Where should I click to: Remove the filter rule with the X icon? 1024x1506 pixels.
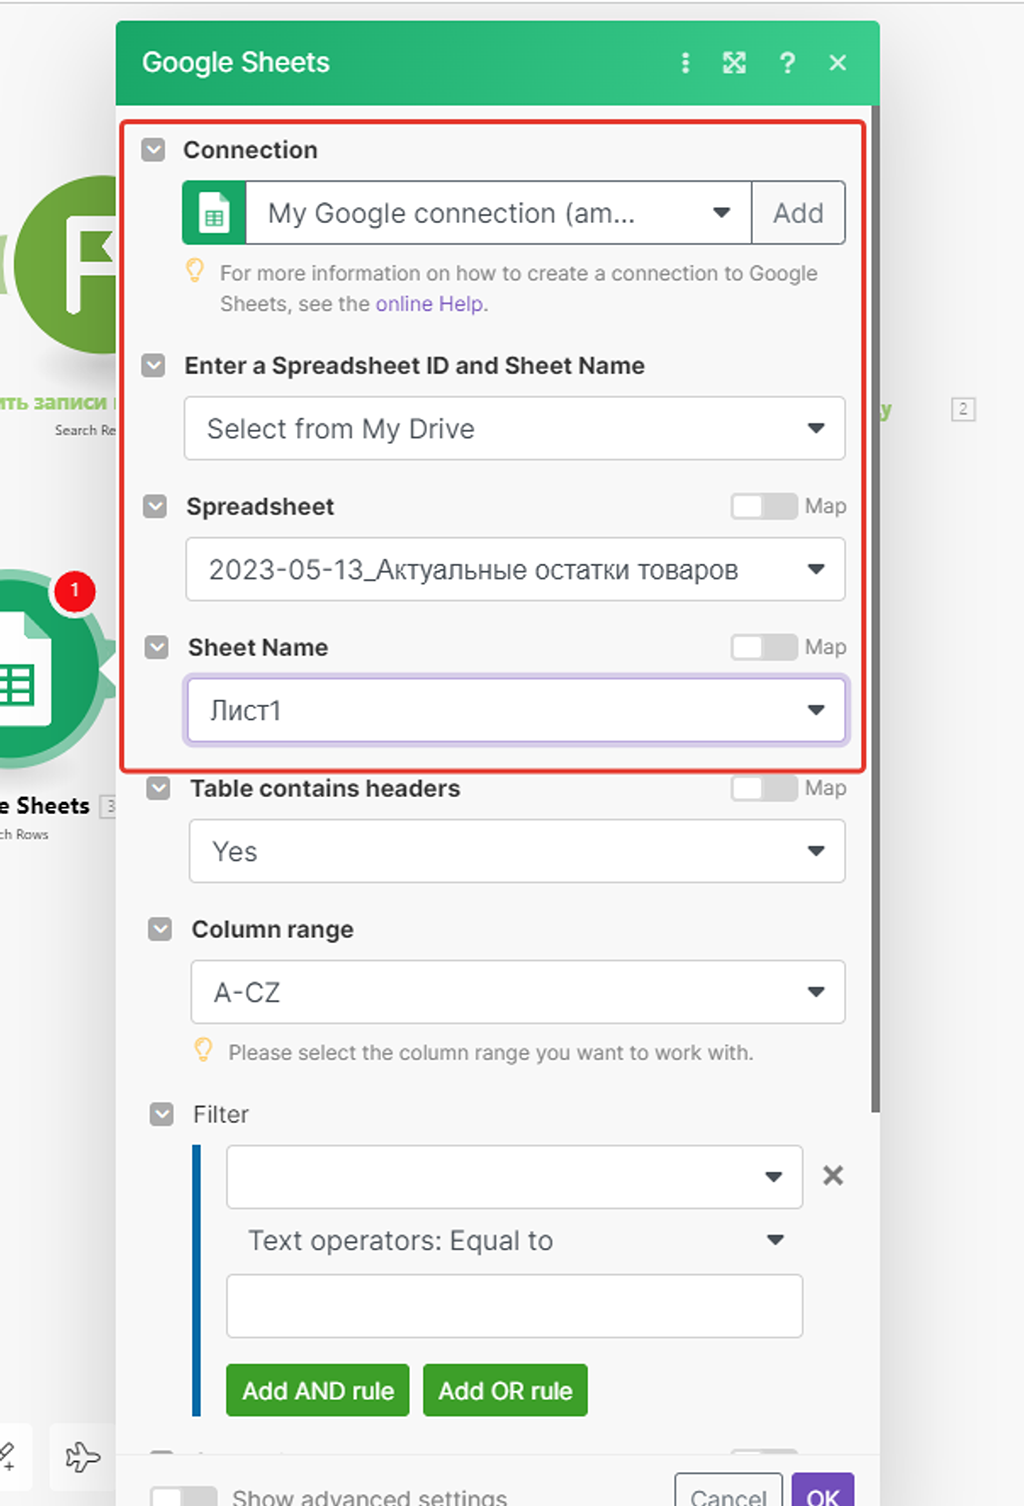coord(833,1176)
